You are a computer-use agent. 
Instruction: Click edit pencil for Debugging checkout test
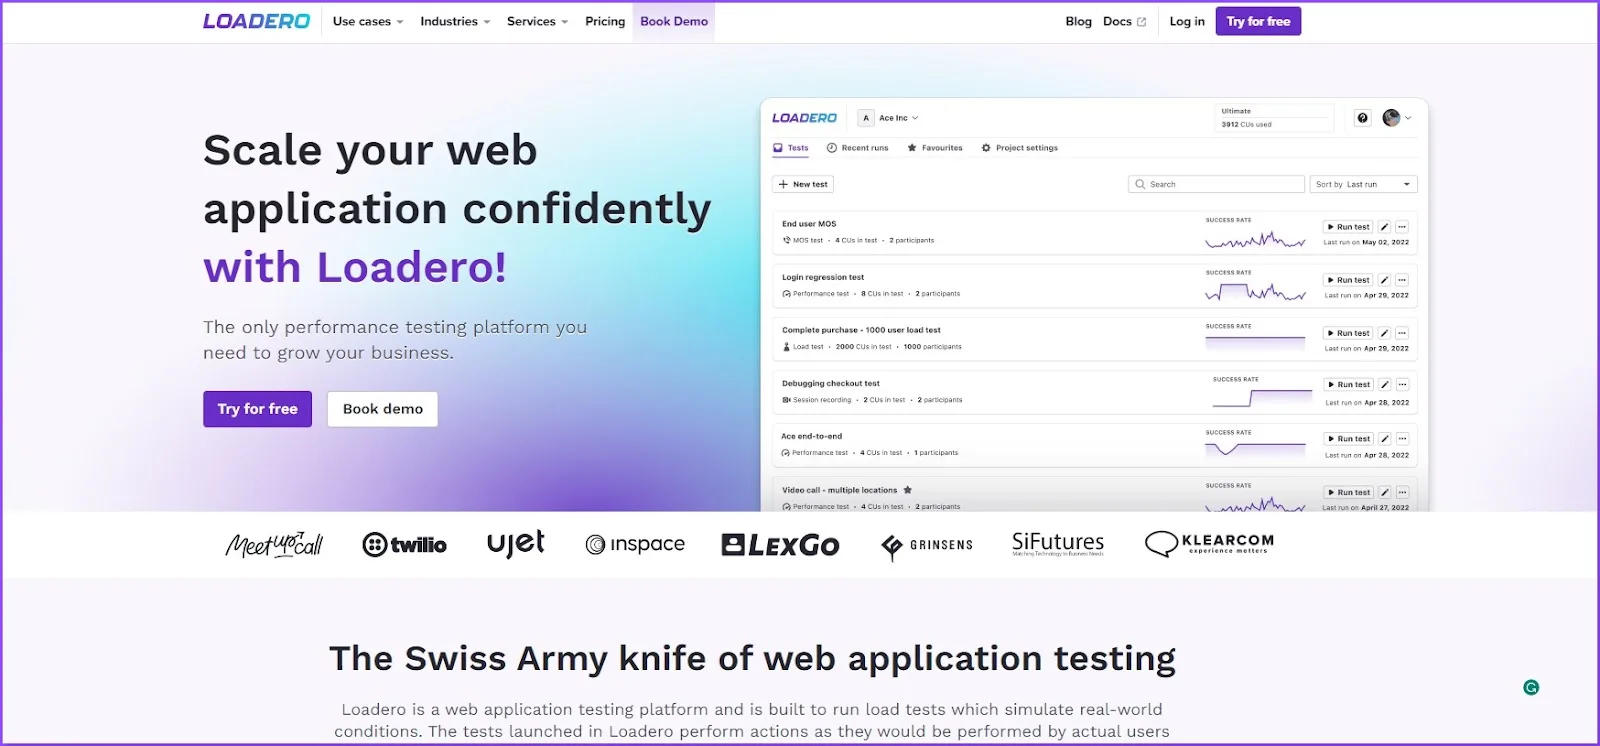click(x=1384, y=385)
